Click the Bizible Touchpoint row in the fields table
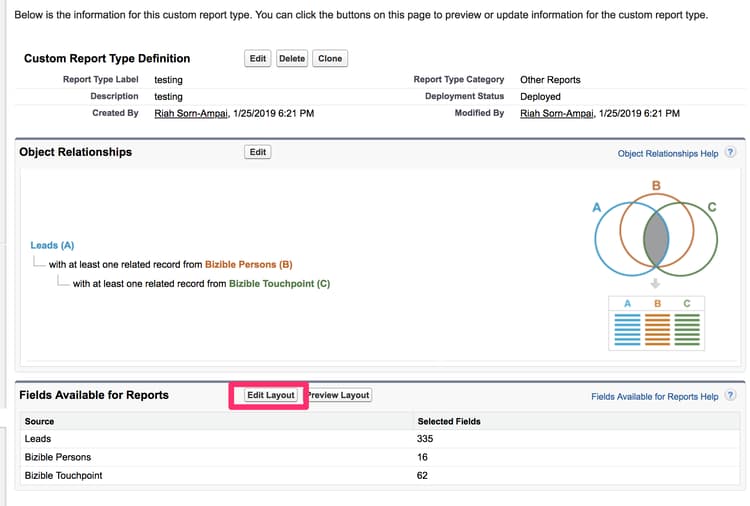750x506 pixels. pos(381,475)
